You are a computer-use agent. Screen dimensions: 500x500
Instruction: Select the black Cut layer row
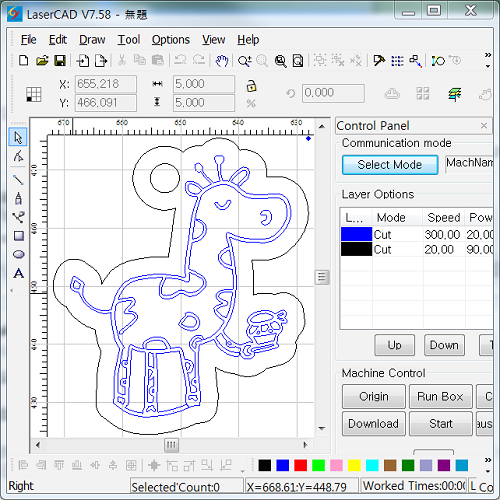[417, 249]
